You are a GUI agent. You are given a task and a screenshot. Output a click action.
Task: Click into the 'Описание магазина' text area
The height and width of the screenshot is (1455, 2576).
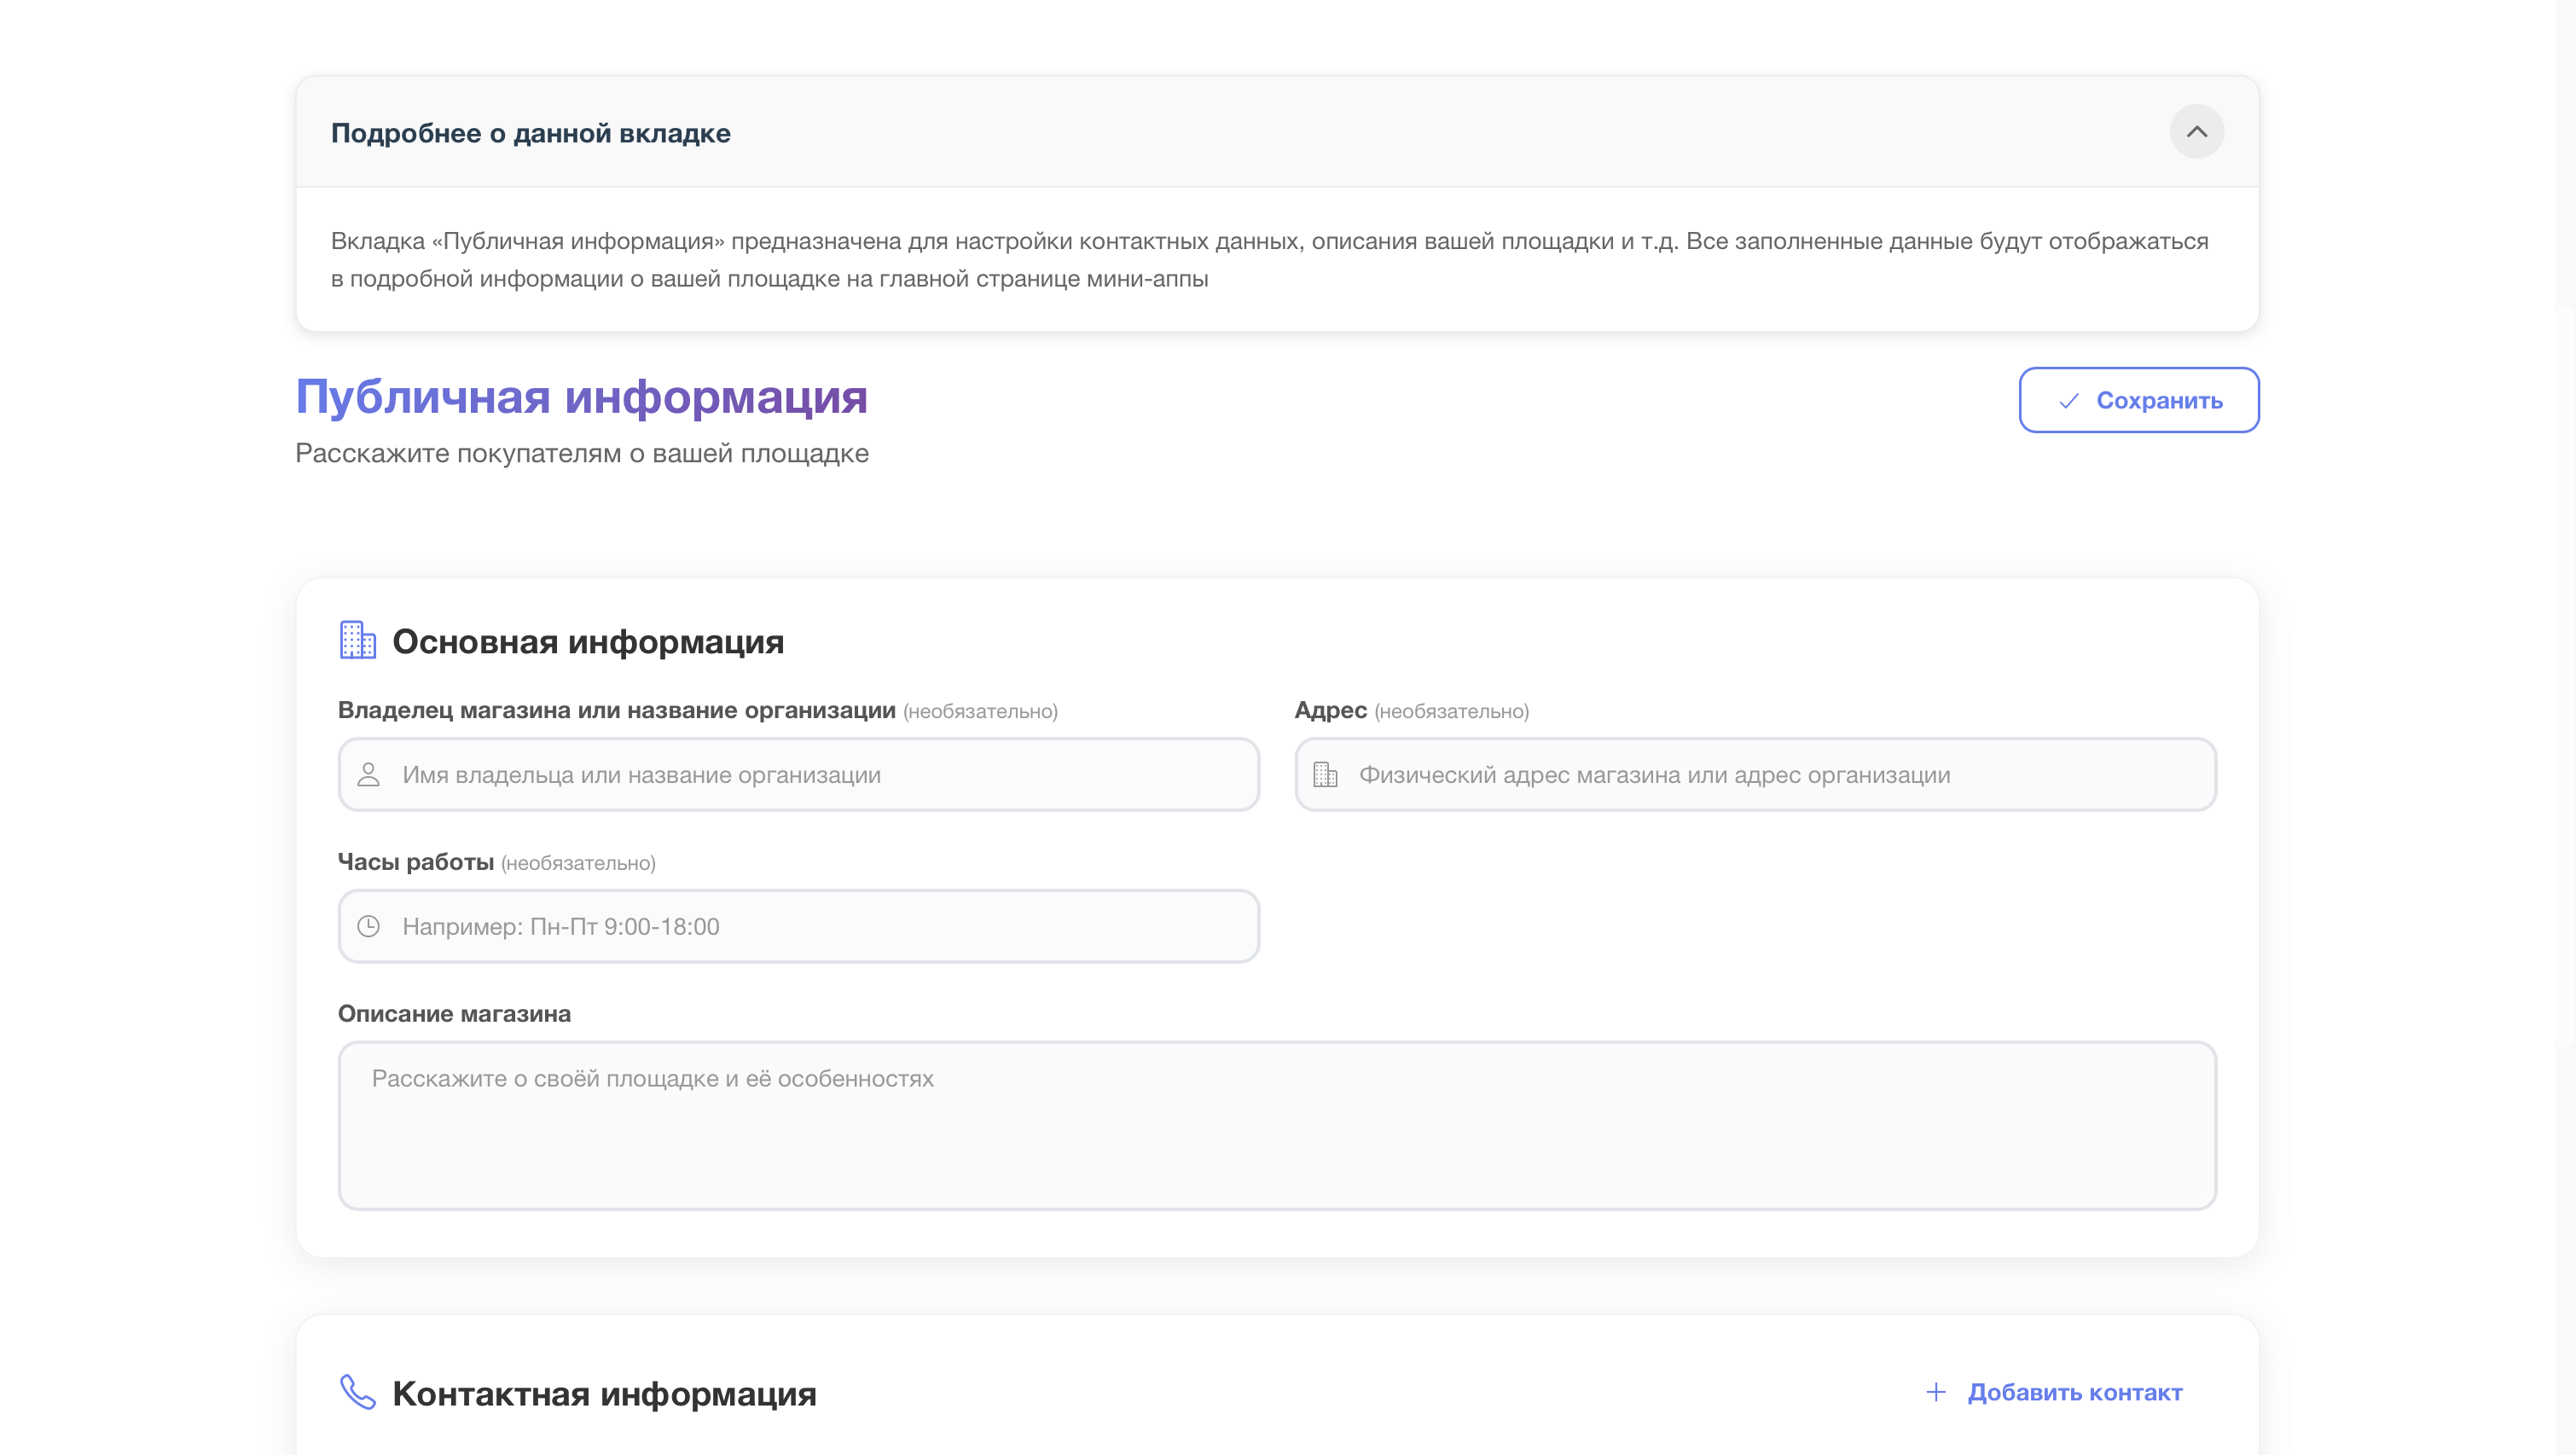(1276, 1125)
